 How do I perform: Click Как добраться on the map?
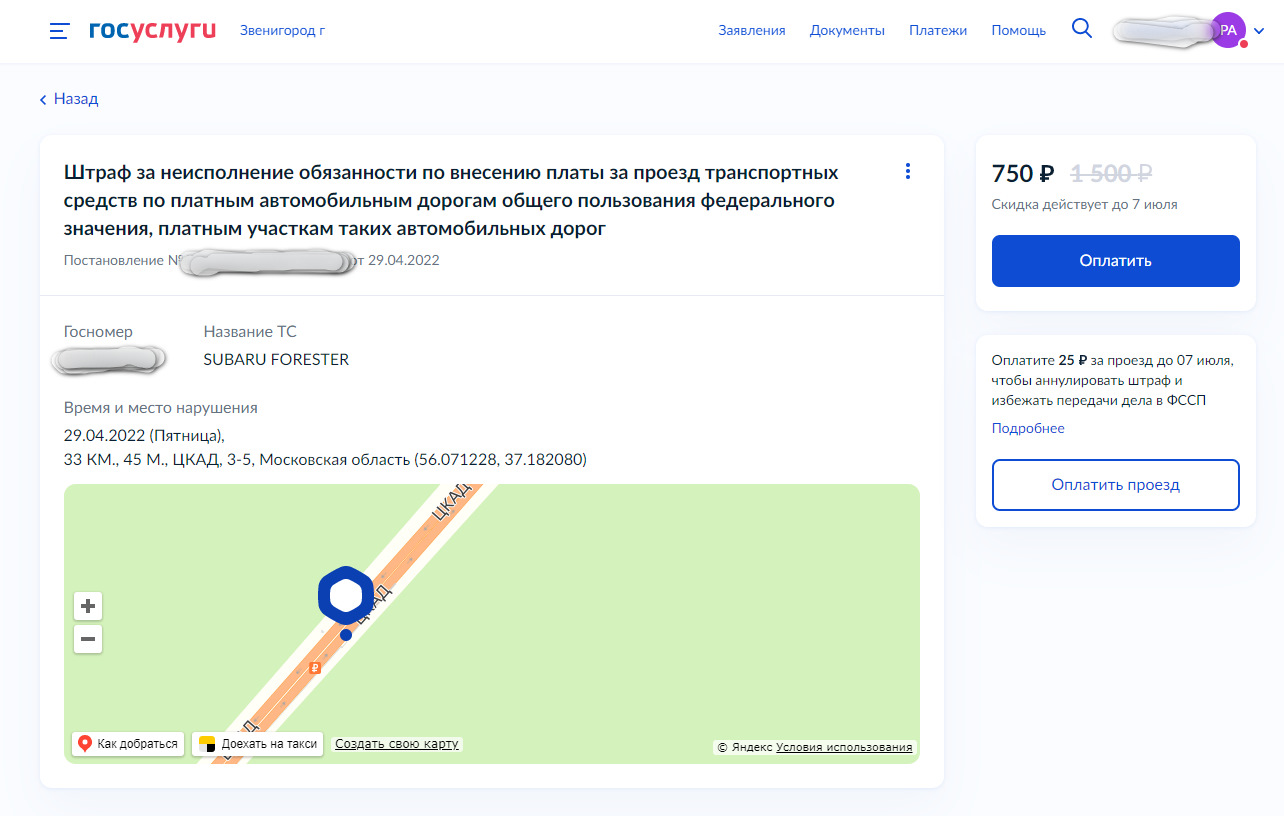point(128,744)
